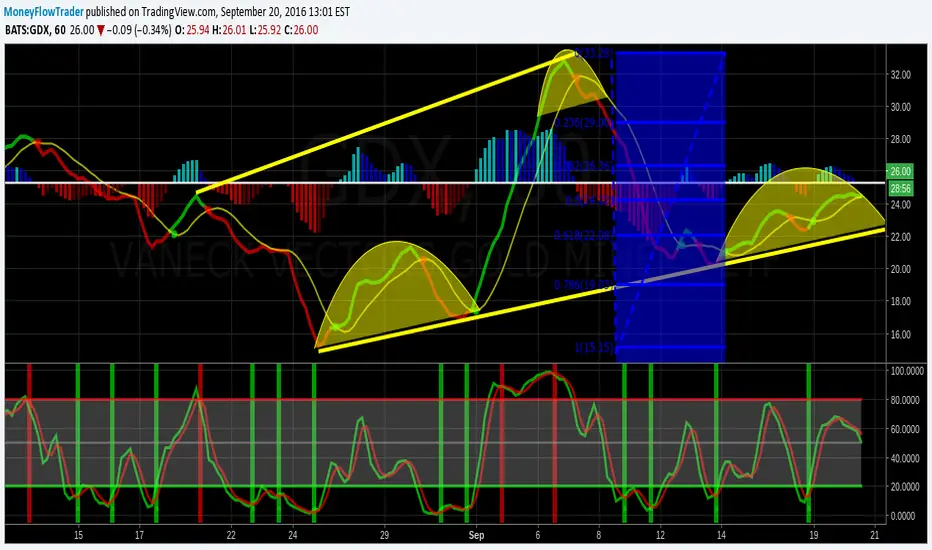This screenshot has height=550, width=932.
Task: Click the 1(15.15) Fibonacci level label
Action: tap(593, 347)
